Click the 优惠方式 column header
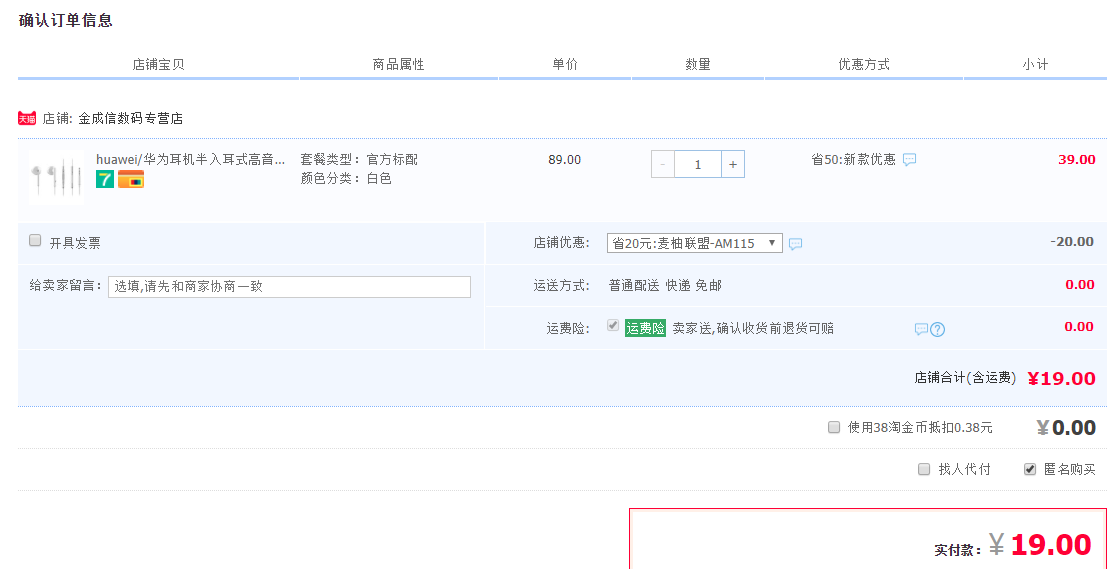The width and height of the screenshot is (1117, 569). pyautogui.click(x=864, y=64)
